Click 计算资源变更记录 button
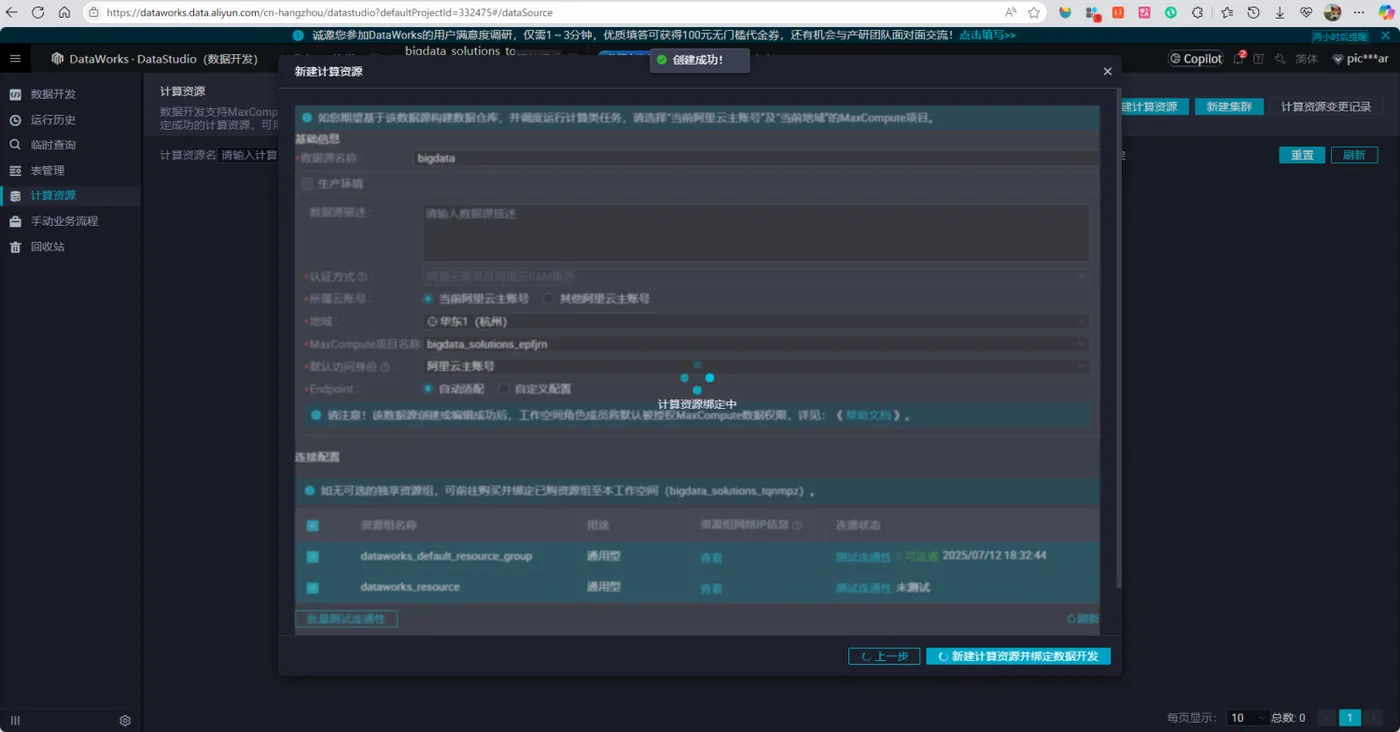Image resolution: width=1400 pixels, height=732 pixels. point(1326,107)
